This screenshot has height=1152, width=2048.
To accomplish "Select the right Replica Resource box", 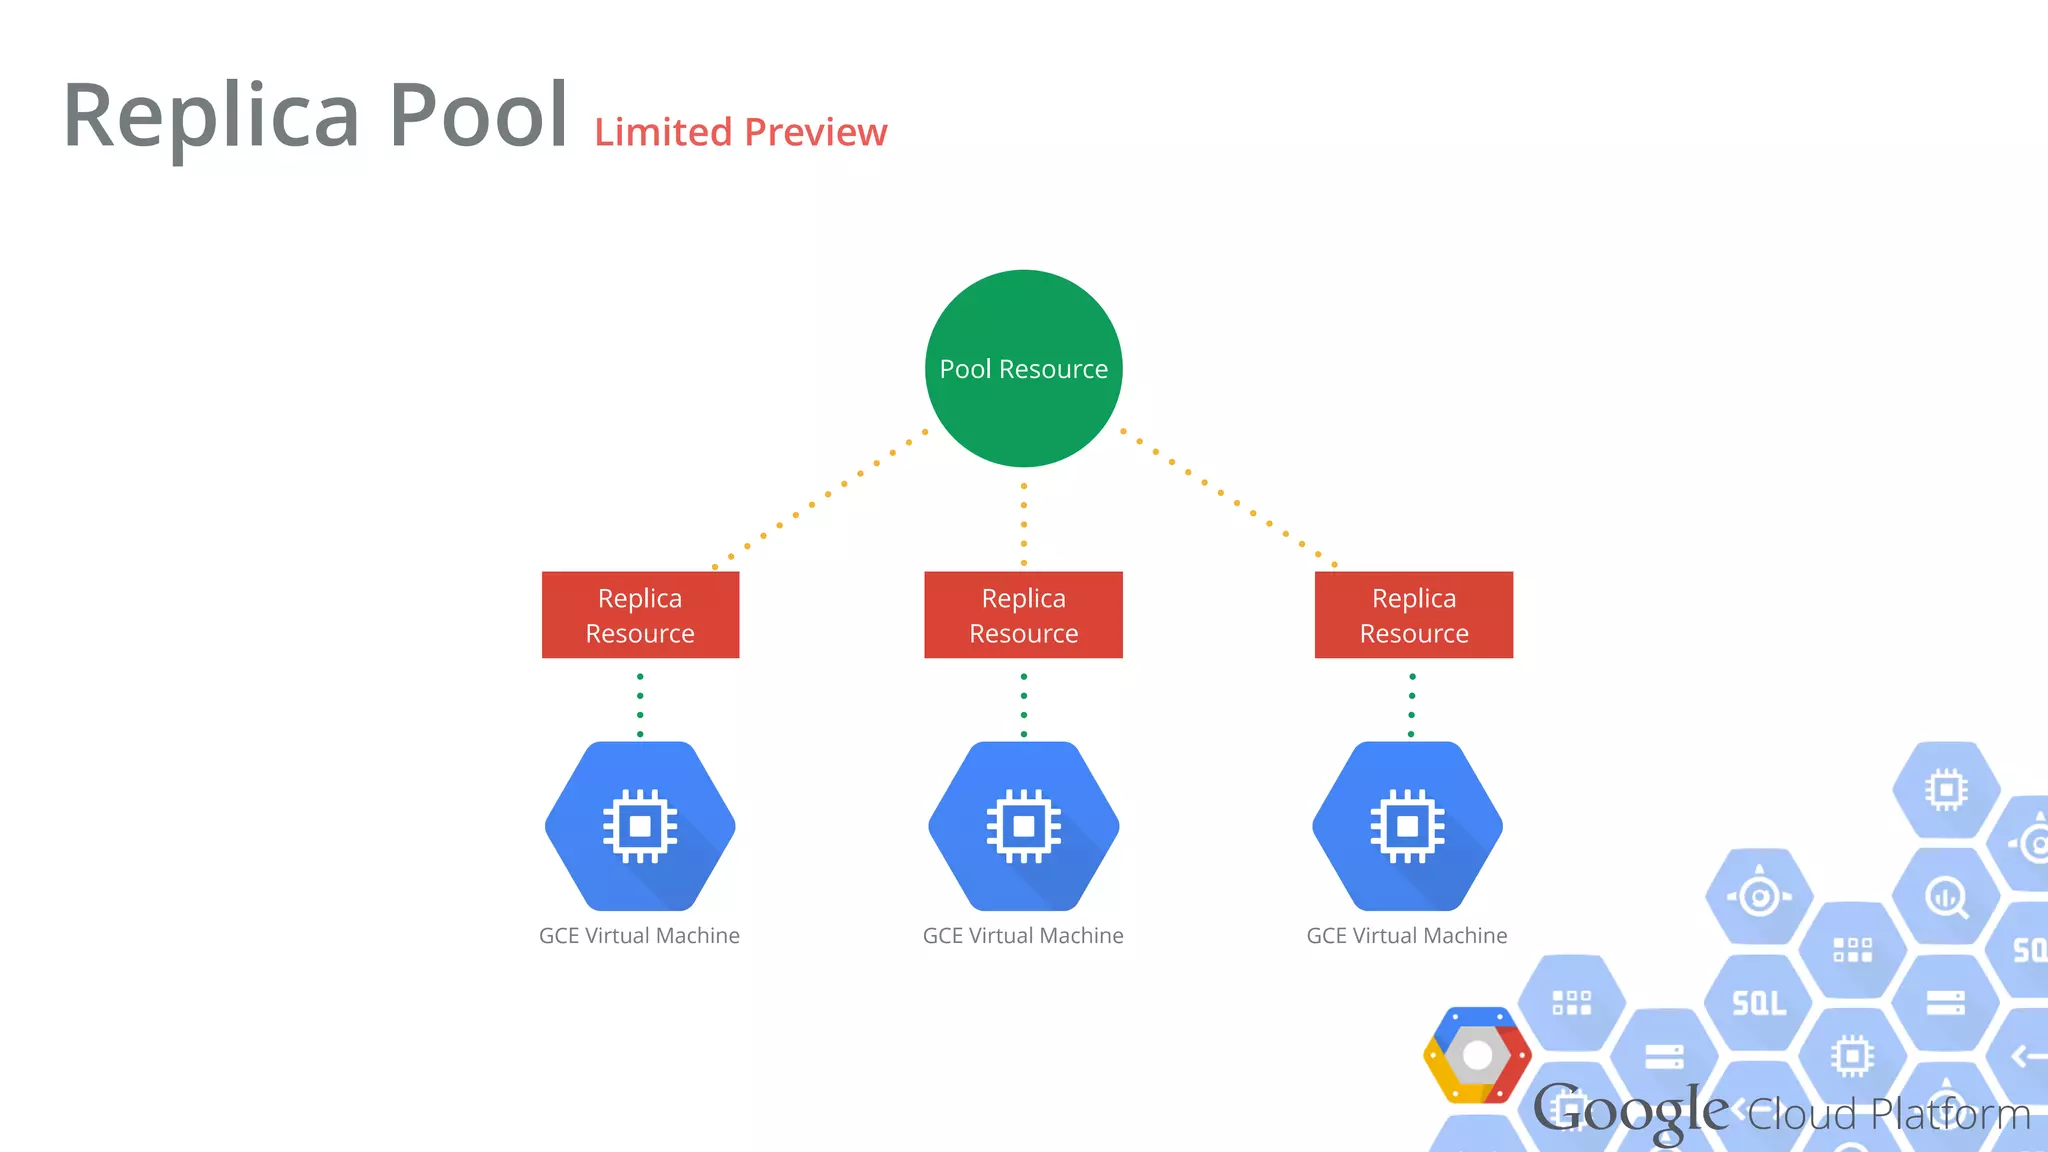I will click(x=1413, y=615).
